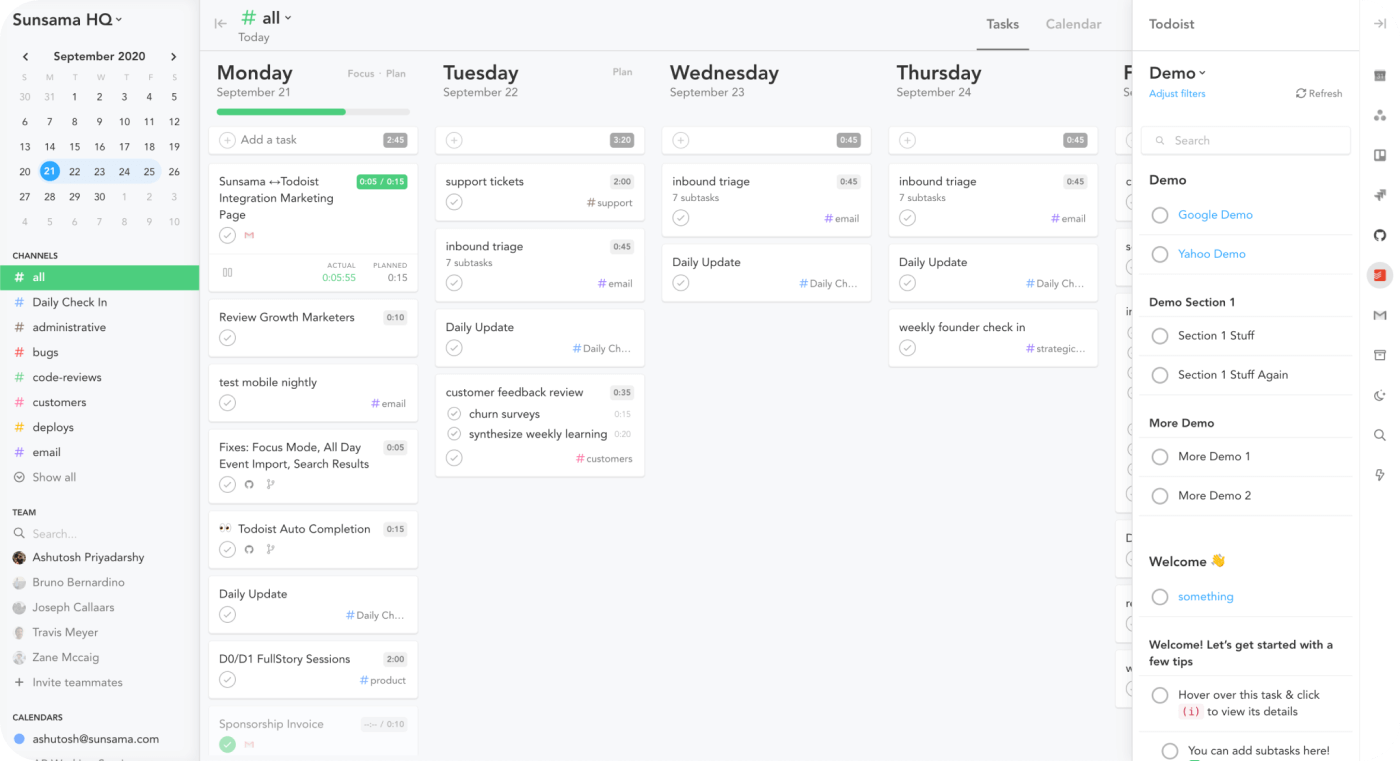1400x761 pixels.
Task: Click plus icon to add Tuesday task
Action: click(454, 140)
